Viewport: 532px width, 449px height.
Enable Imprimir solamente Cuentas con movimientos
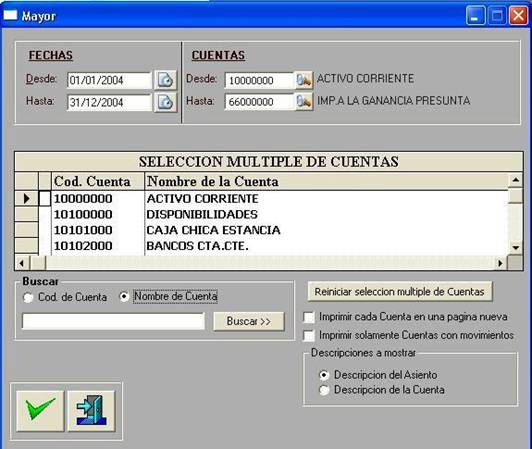308,335
